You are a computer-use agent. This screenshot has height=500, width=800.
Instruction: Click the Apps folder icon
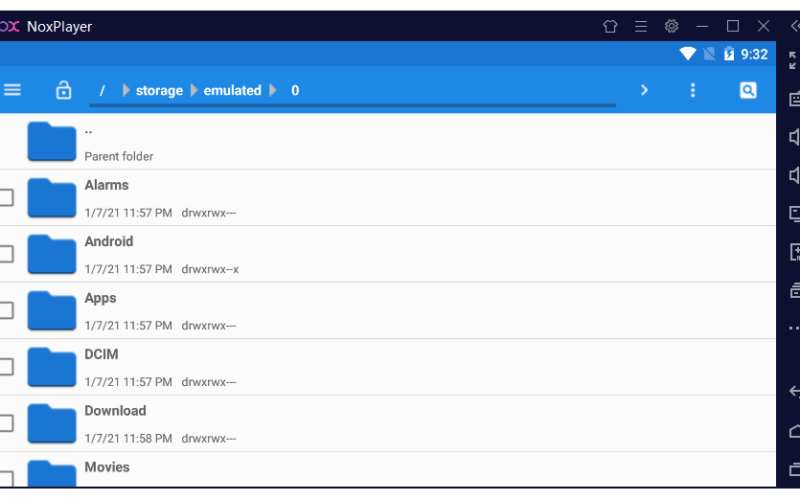52,311
